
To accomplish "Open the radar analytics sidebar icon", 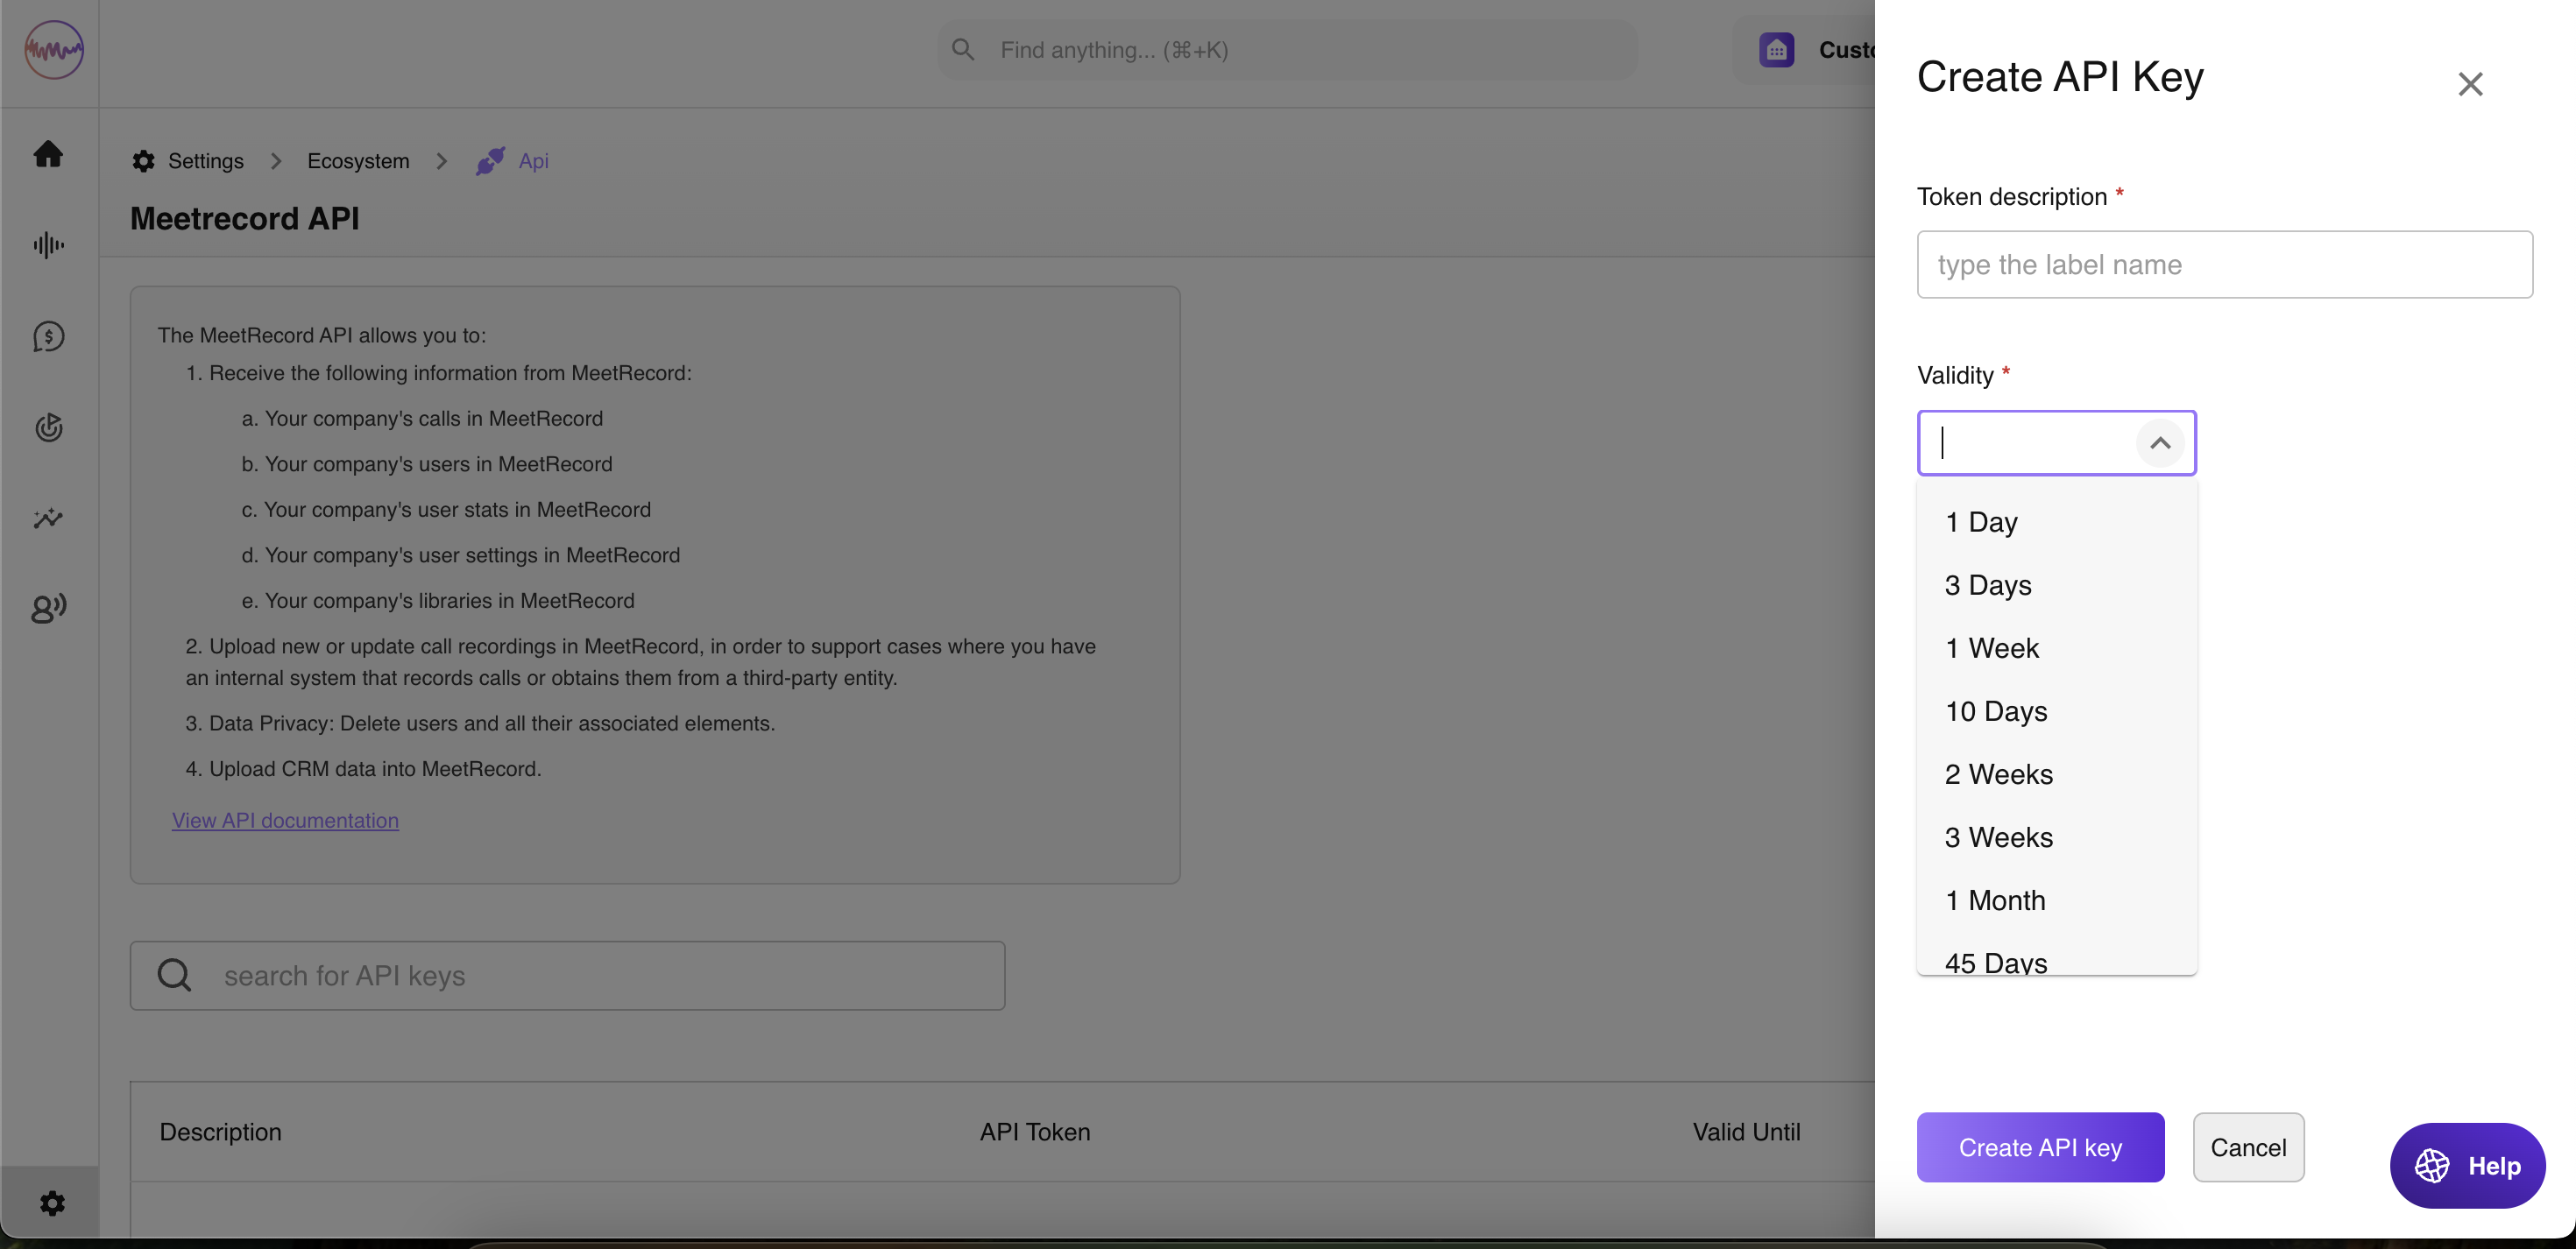I will click(48, 428).
